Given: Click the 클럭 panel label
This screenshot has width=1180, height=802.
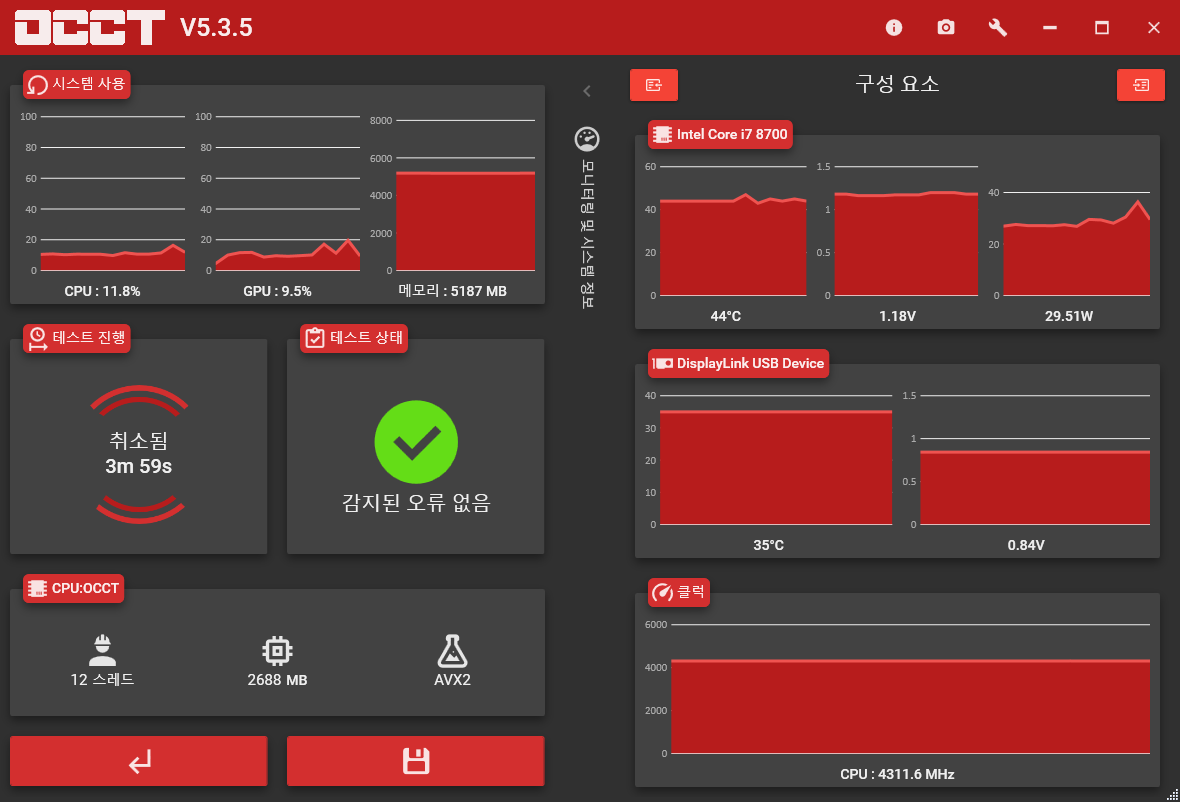Looking at the screenshot, I should pyautogui.click(x=679, y=592).
